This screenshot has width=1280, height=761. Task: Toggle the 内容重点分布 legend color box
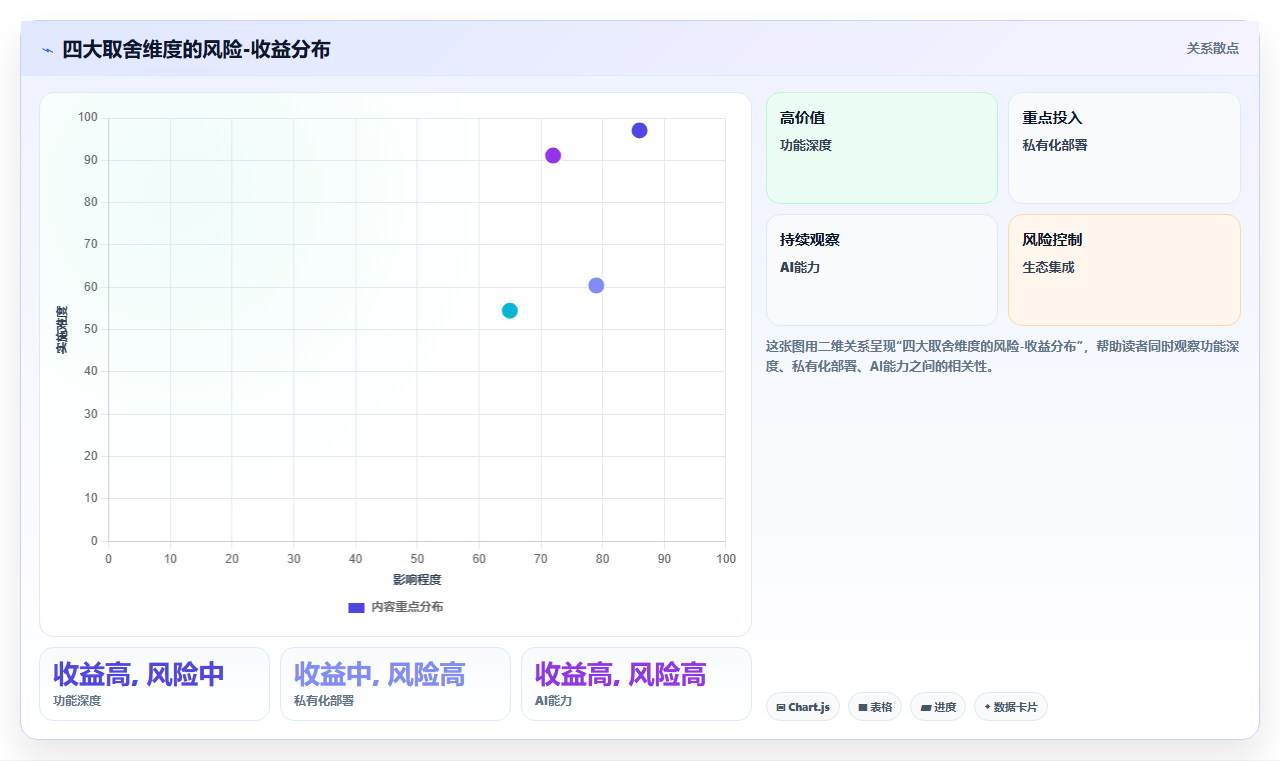(x=356, y=607)
